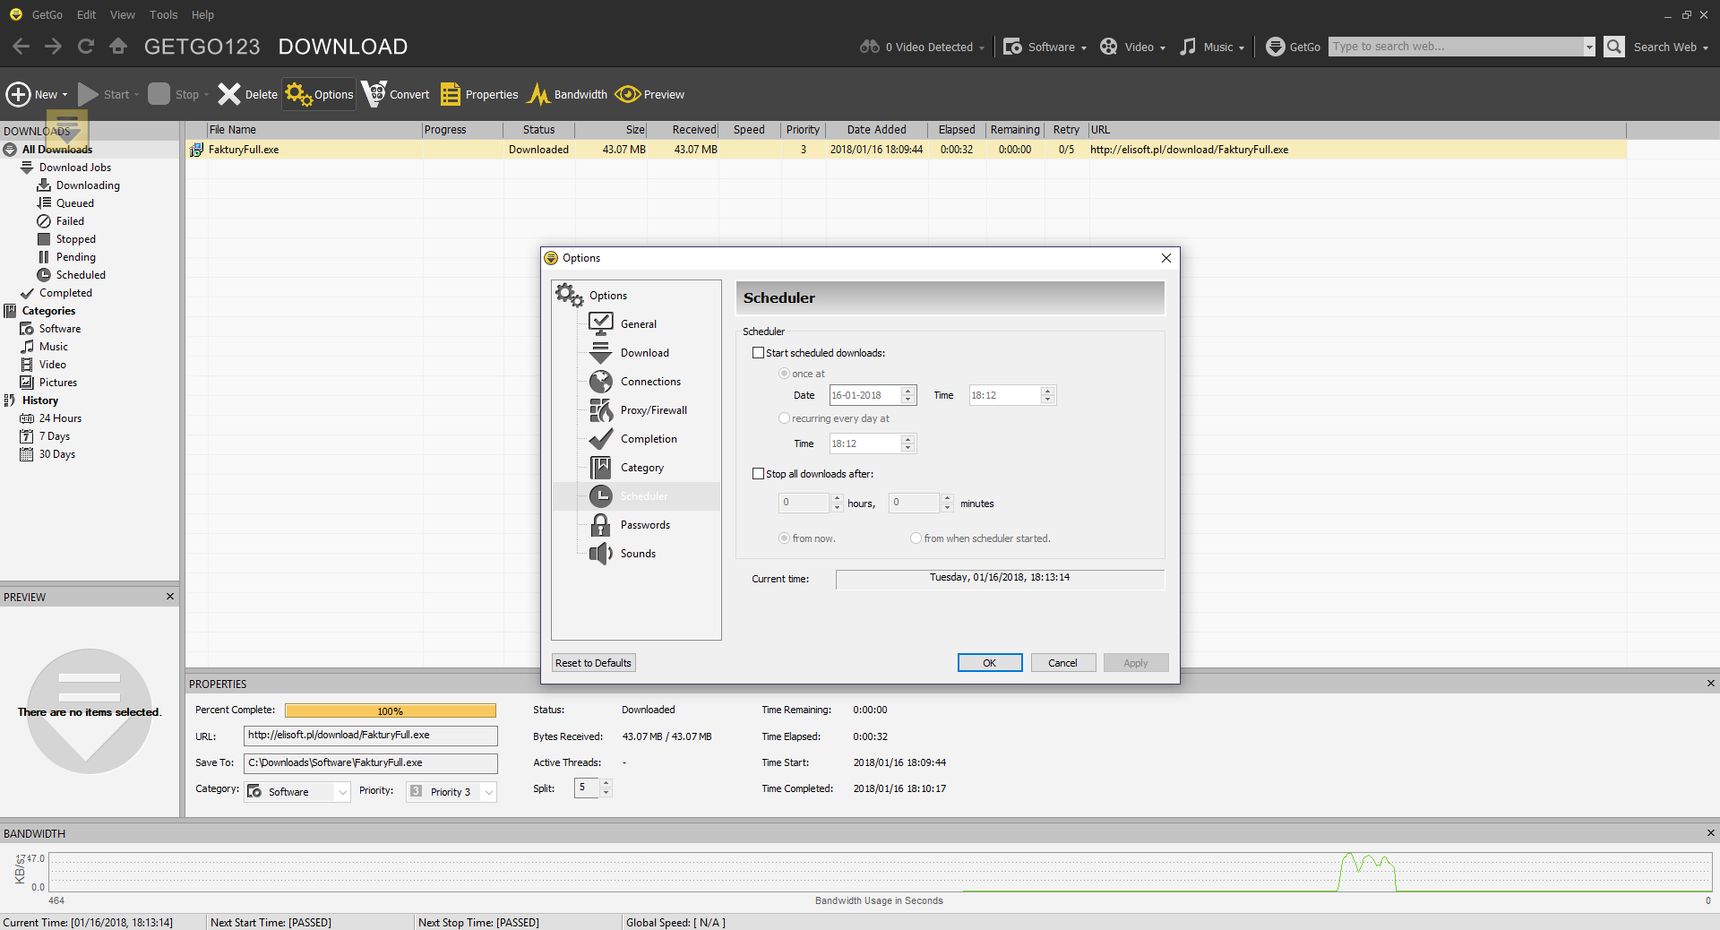Go forward with the forward arrow
Image resolution: width=1720 pixels, height=930 pixels.
point(53,46)
